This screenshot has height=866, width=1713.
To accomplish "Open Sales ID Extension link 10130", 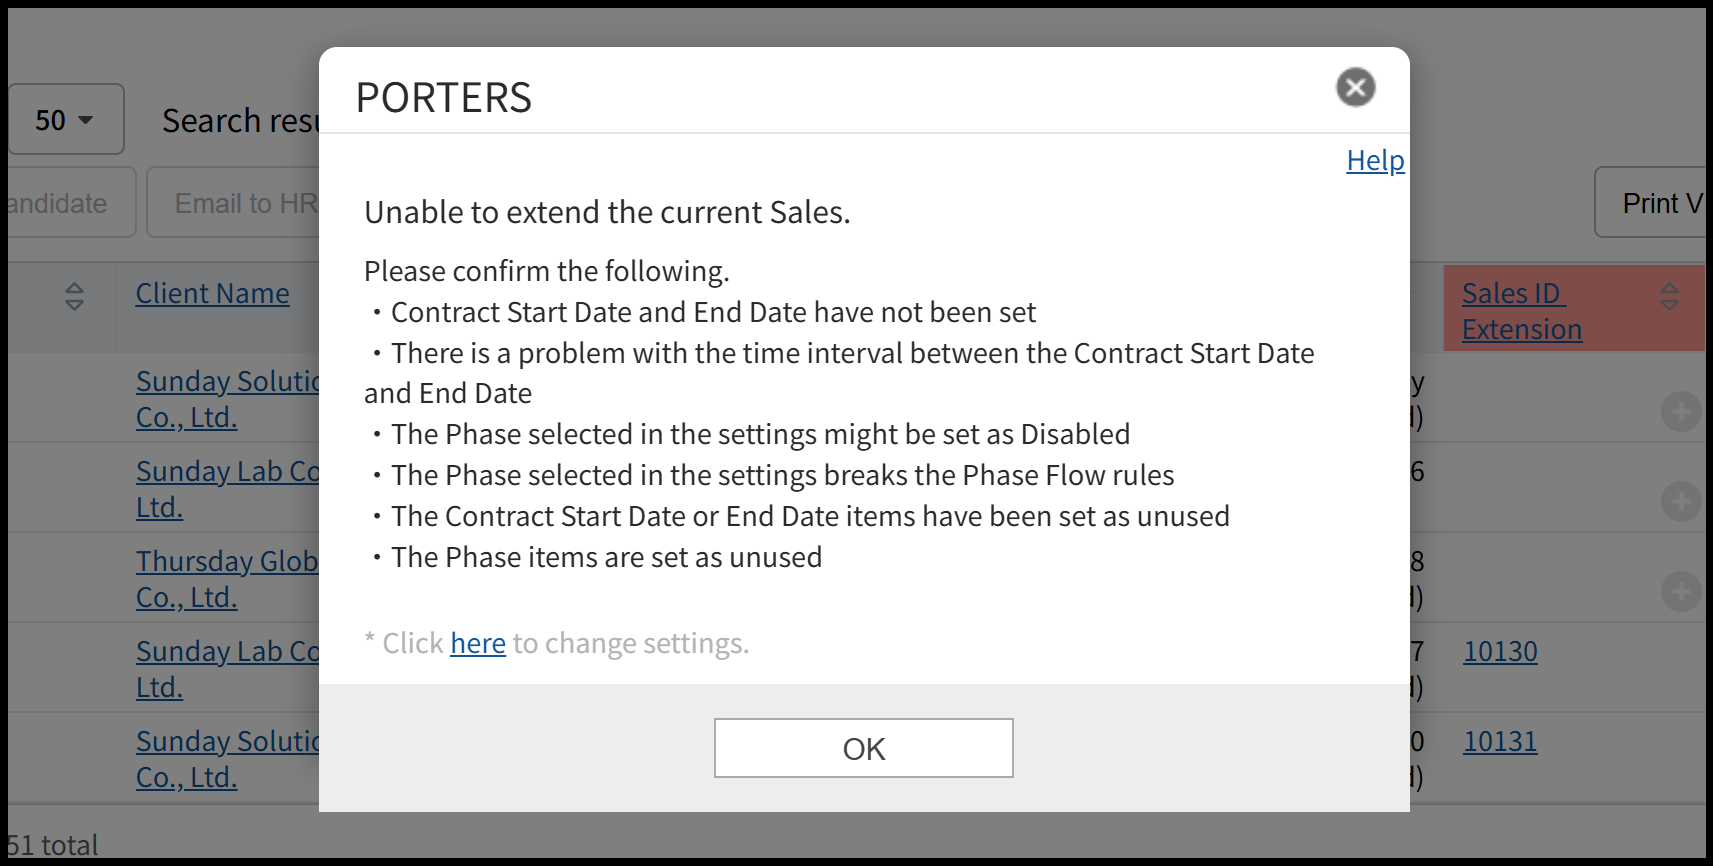I will point(1500,652).
